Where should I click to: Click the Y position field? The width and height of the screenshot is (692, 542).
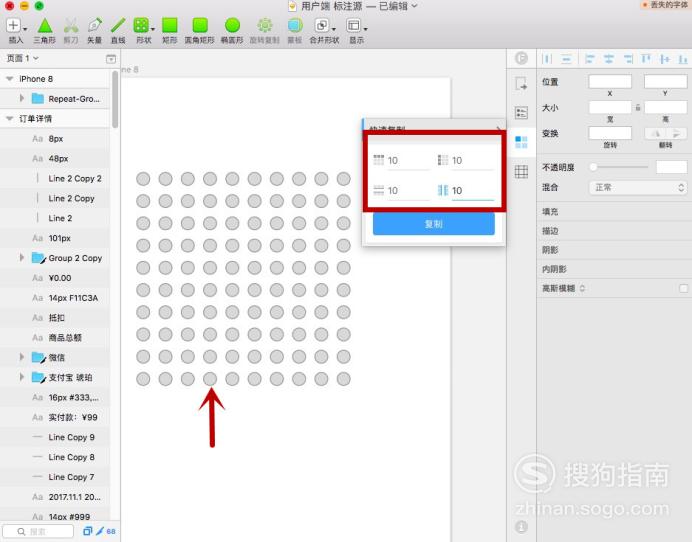point(666,82)
